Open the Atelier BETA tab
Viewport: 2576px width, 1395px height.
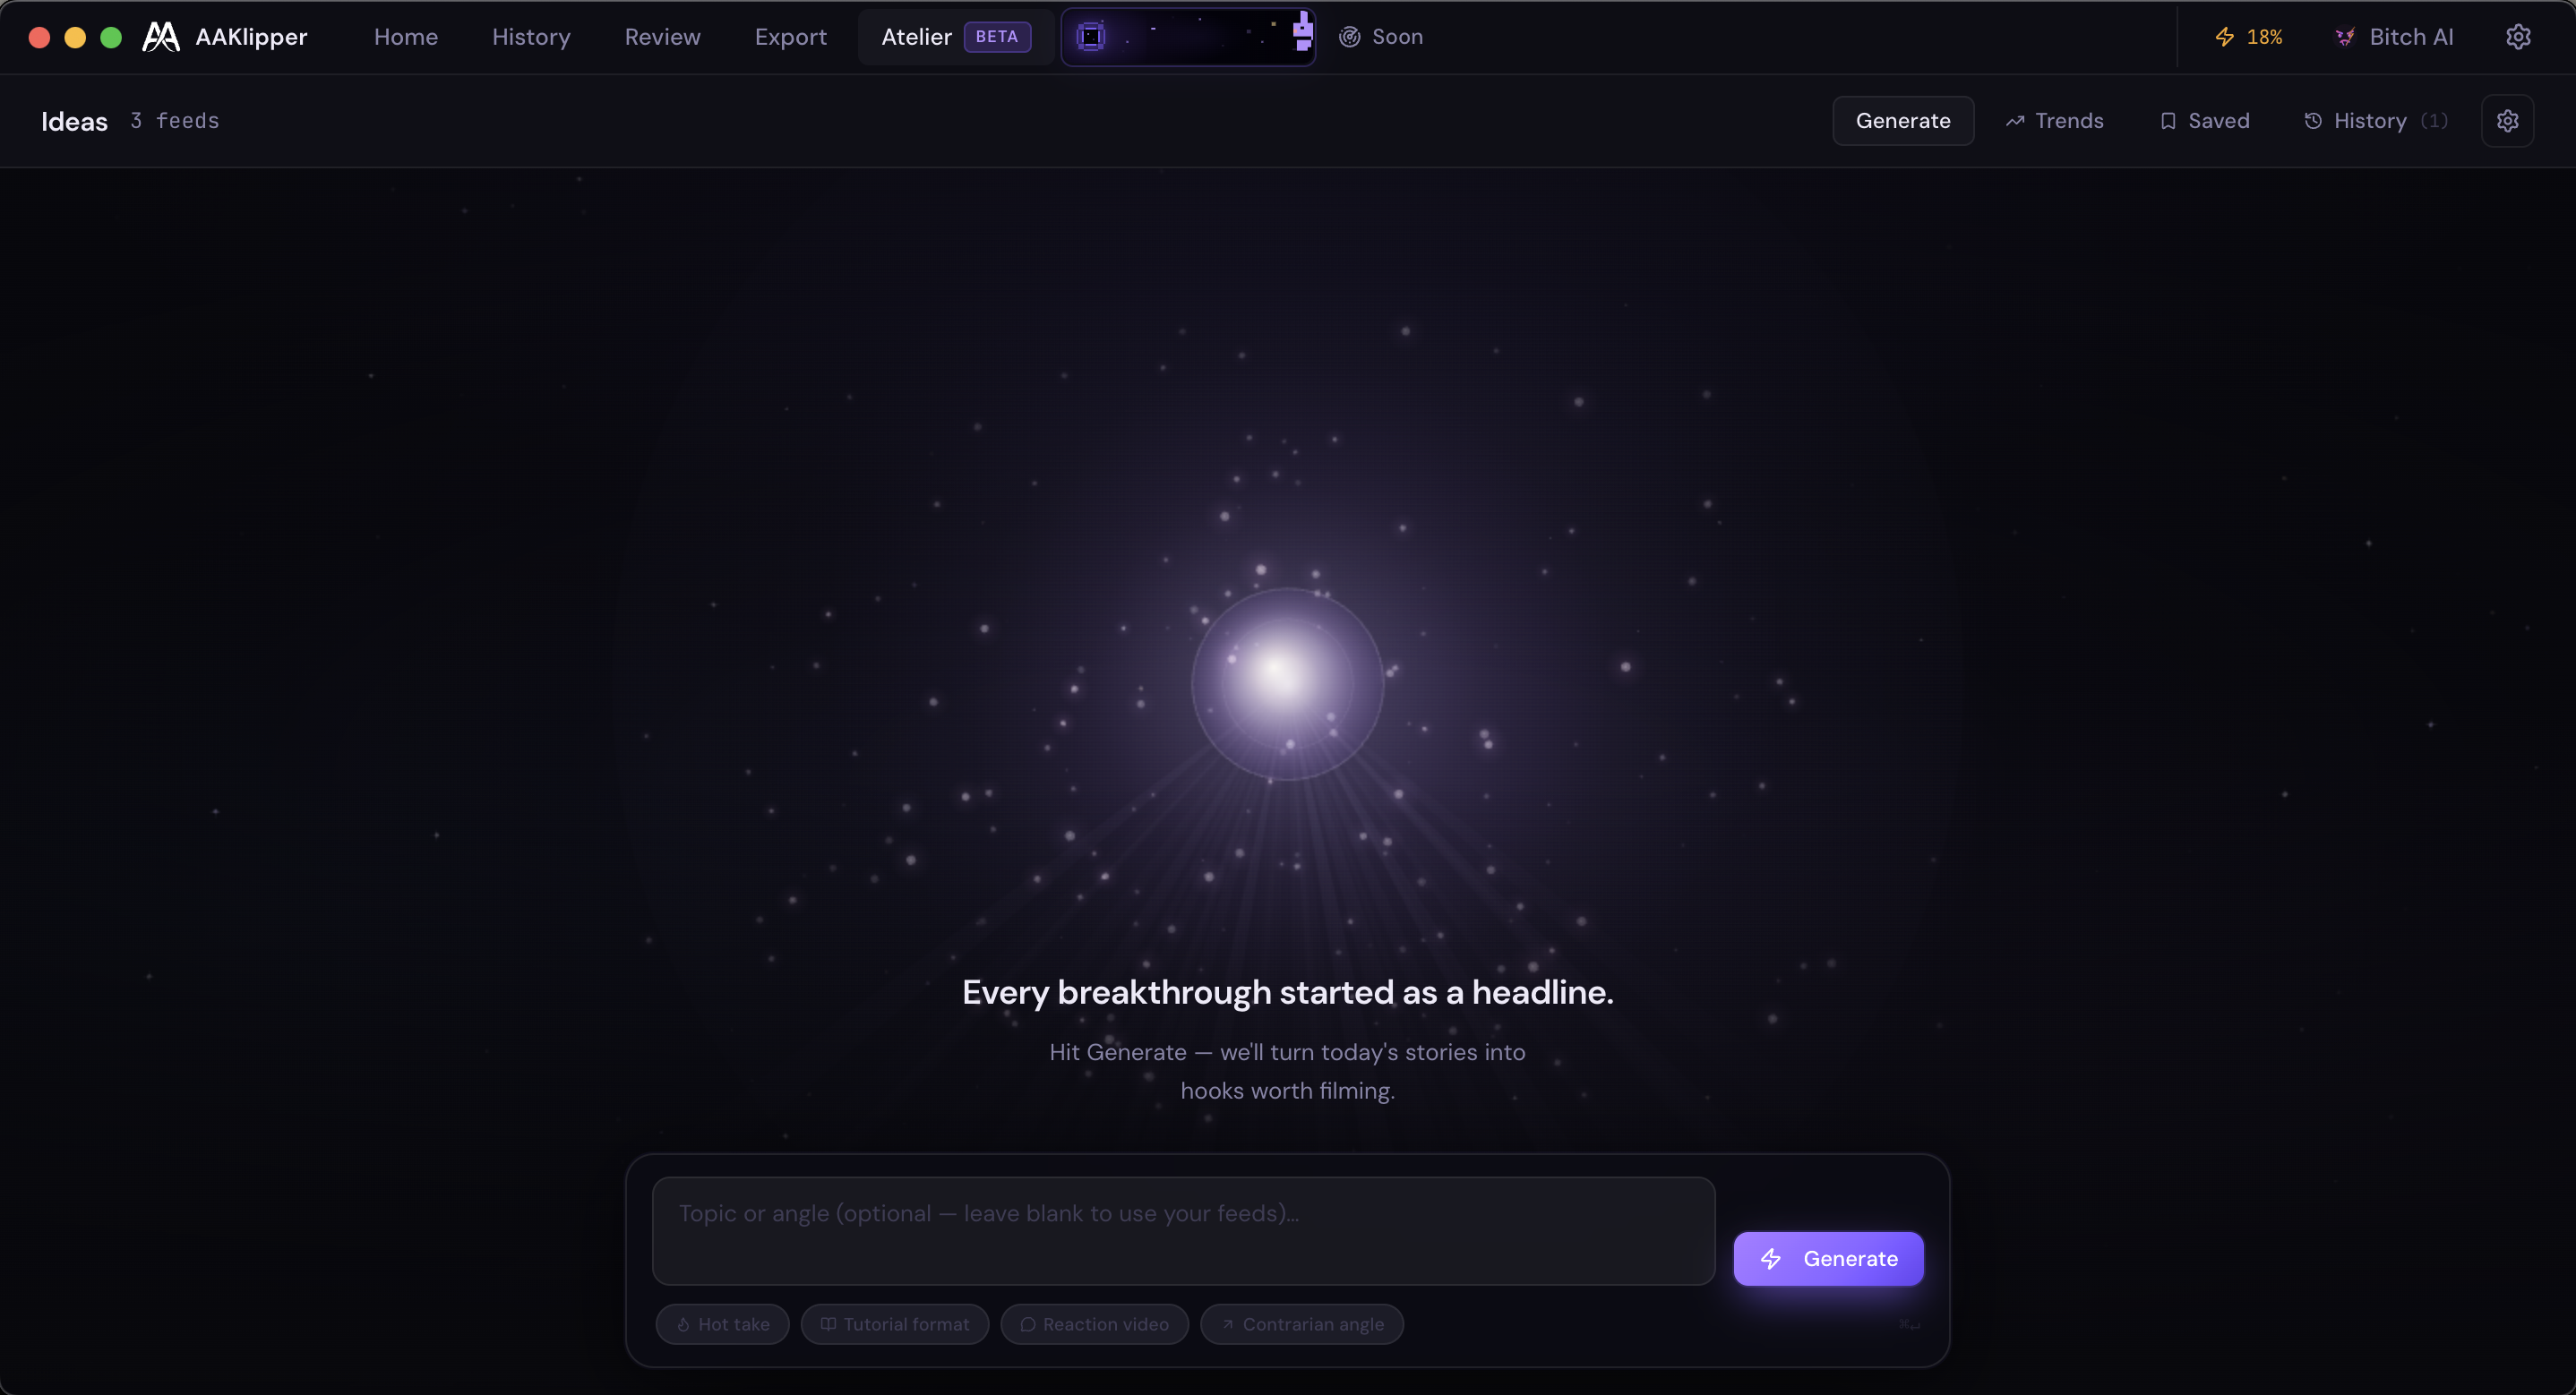click(955, 37)
